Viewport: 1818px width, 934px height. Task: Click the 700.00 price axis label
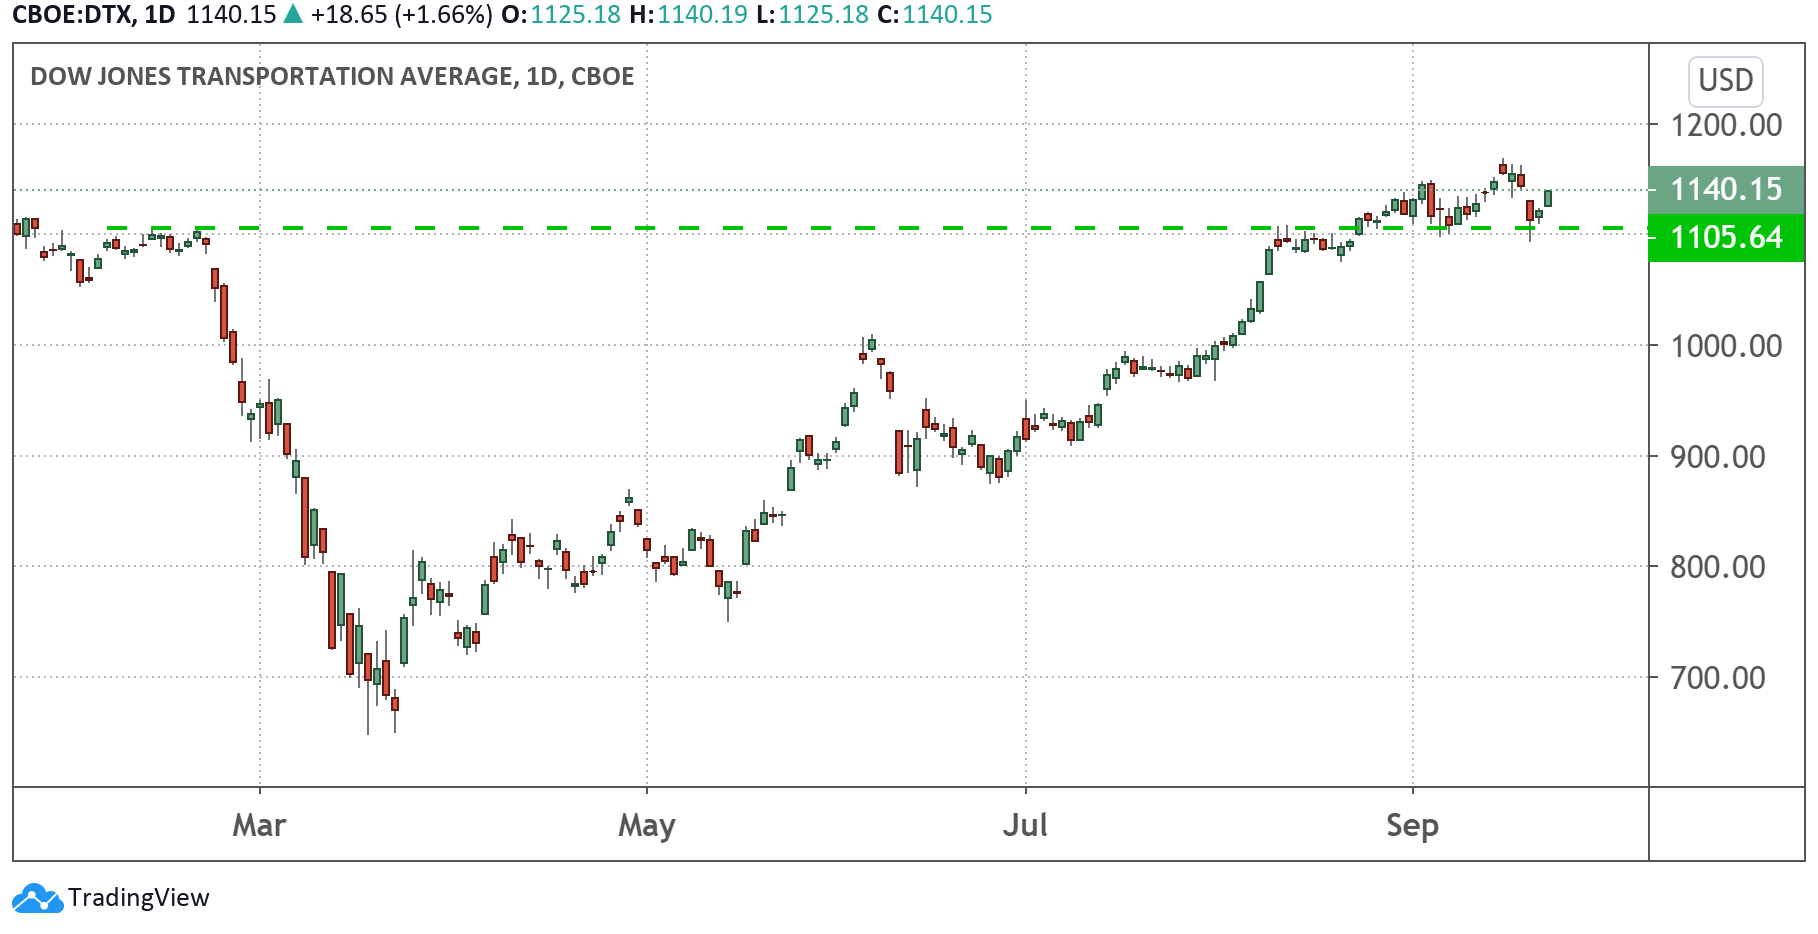(1718, 678)
